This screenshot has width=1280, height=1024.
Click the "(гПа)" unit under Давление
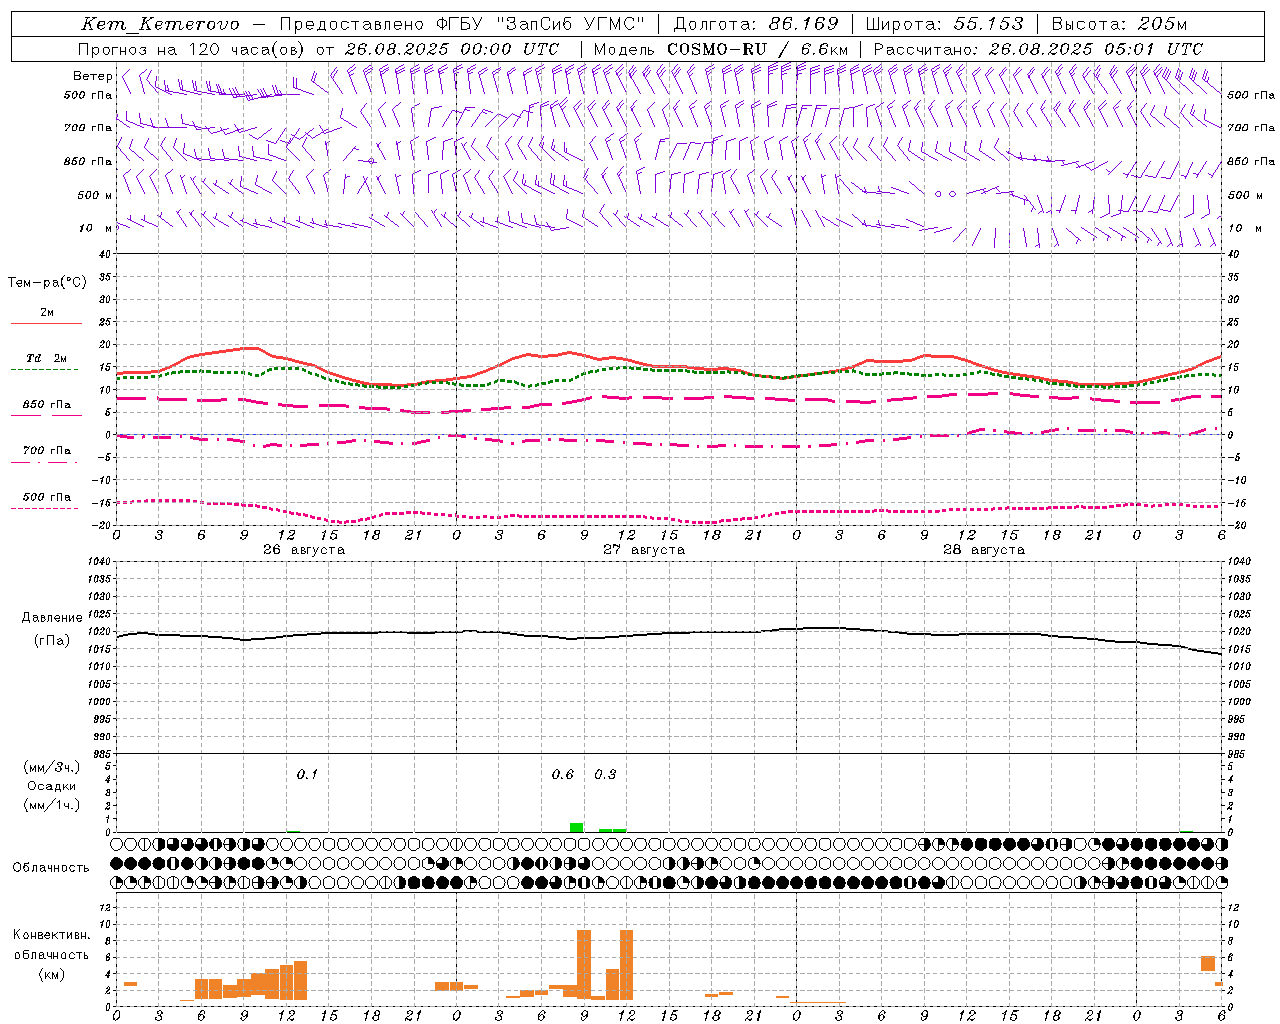(52, 641)
